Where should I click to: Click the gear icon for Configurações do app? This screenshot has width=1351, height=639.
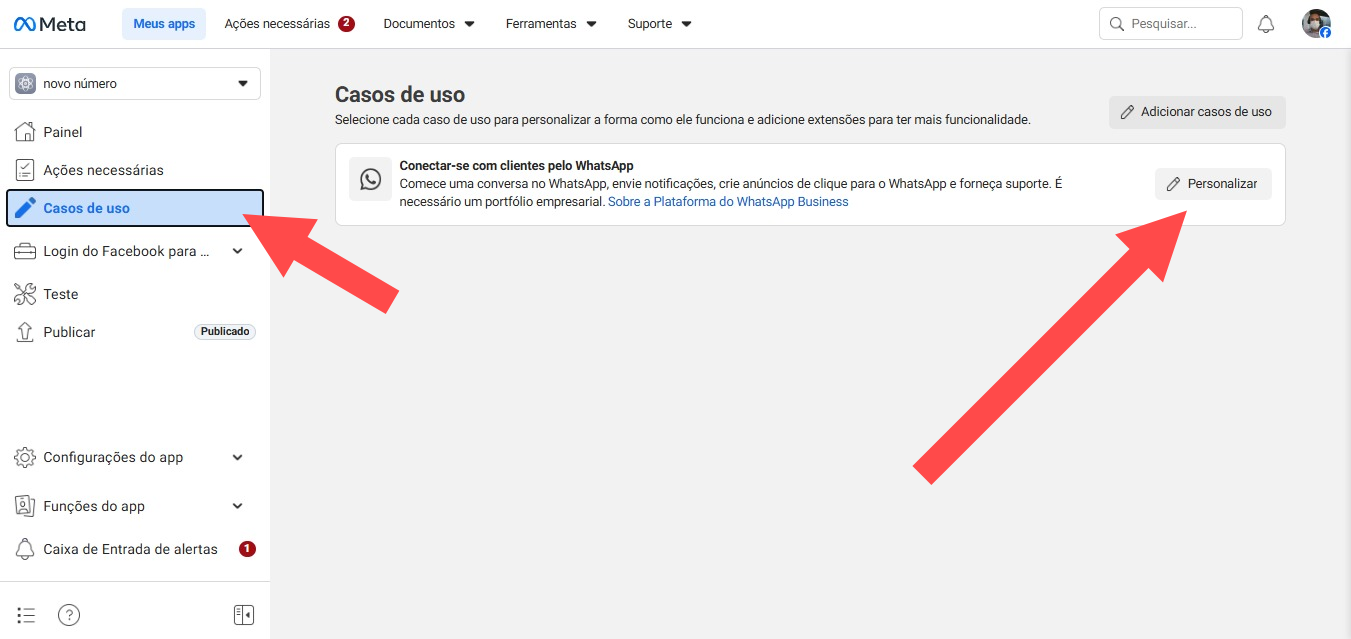pos(25,457)
